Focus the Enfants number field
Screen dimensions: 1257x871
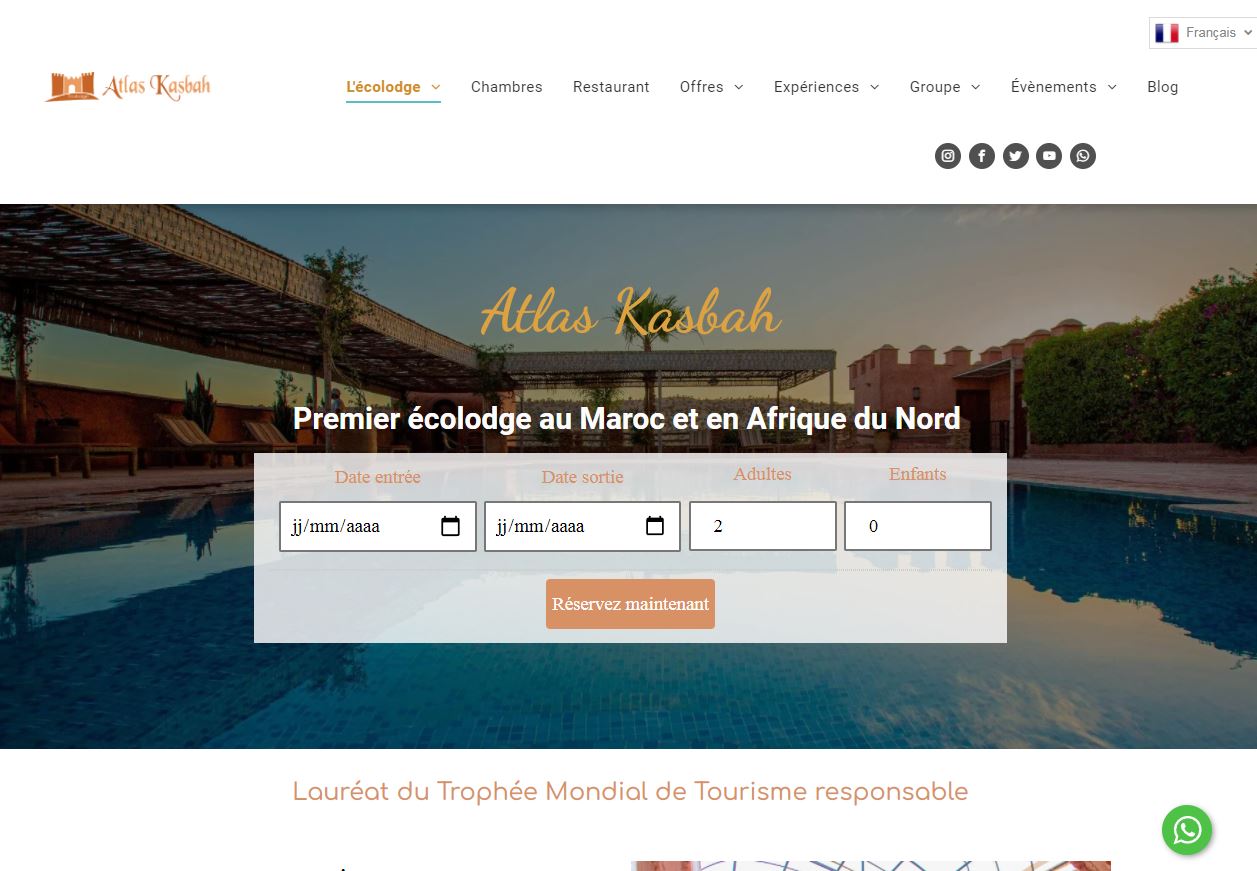click(x=918, y=526)
